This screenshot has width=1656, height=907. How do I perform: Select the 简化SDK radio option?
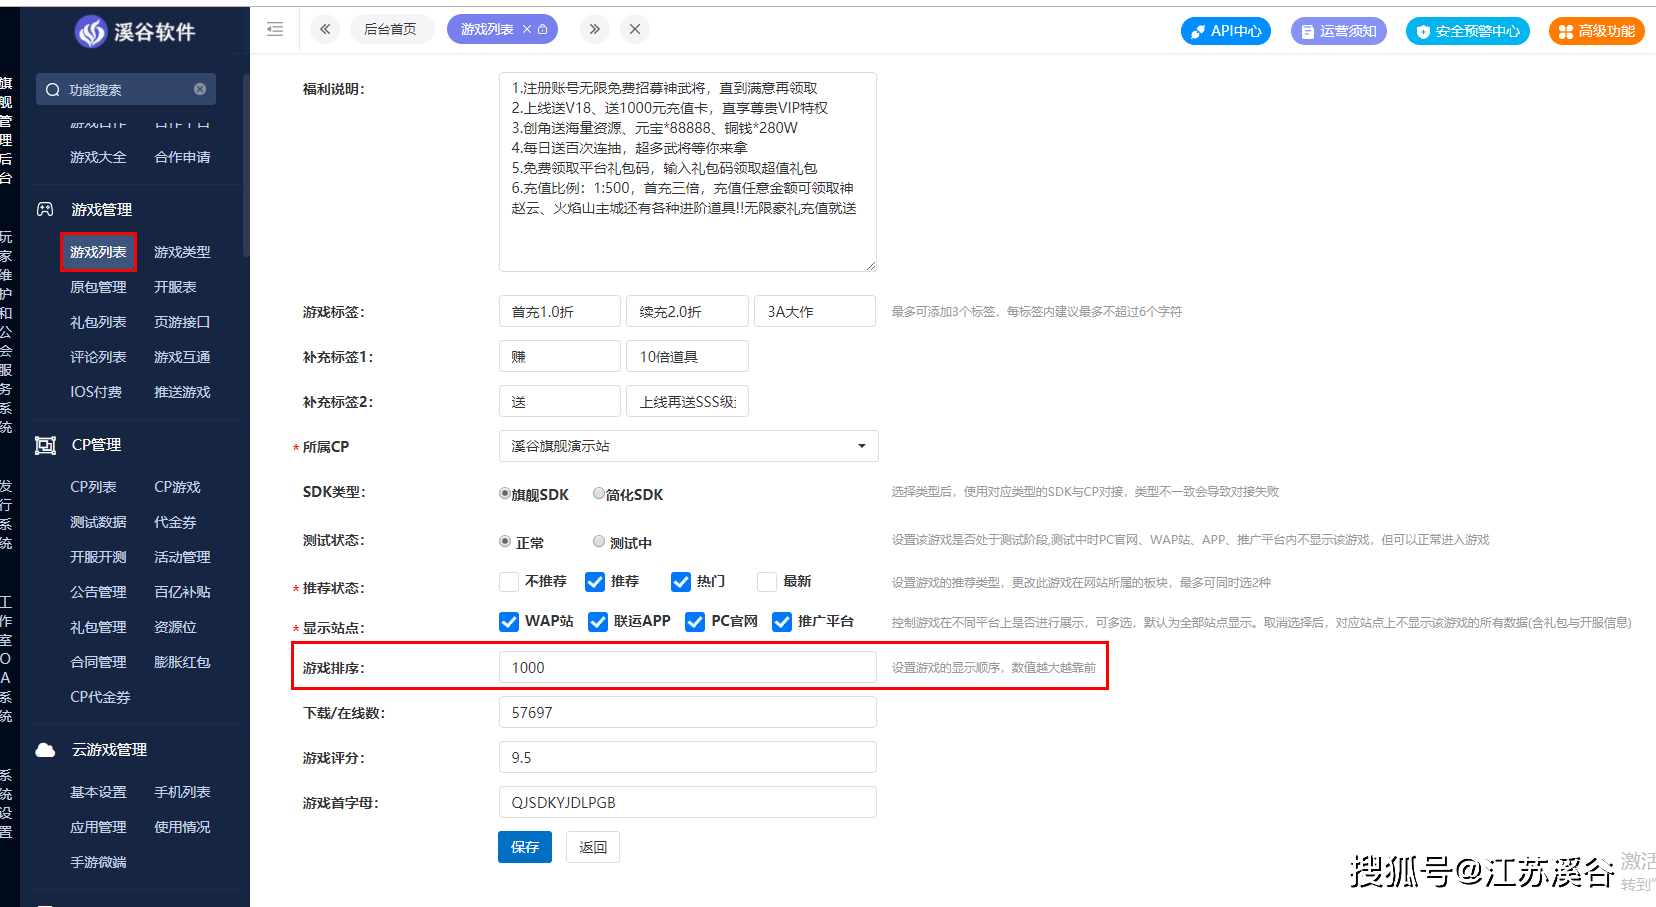tap(599, 493)
